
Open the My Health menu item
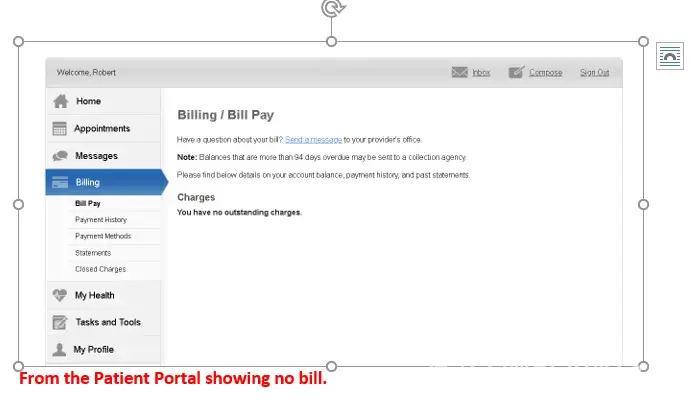click(x=103, y=295)
